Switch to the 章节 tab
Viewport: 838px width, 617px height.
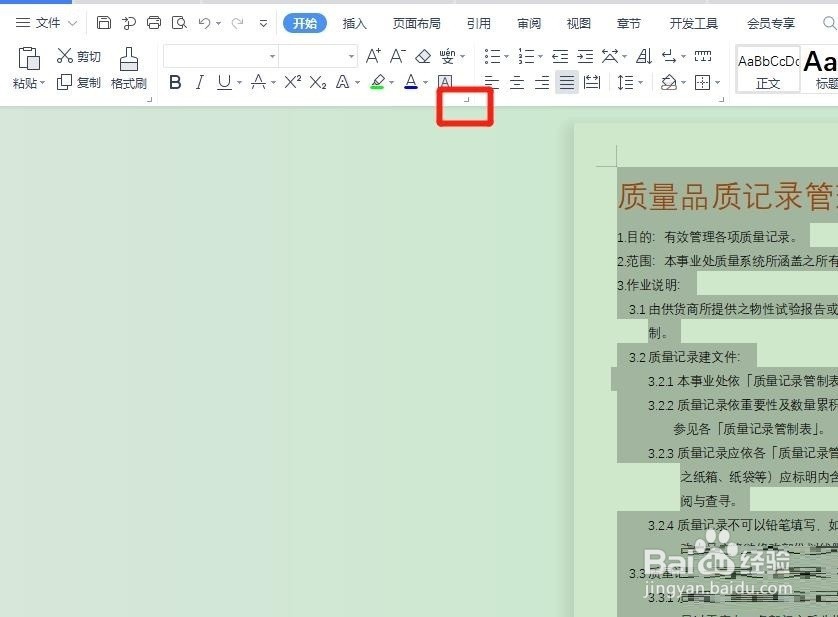(628, 24)
